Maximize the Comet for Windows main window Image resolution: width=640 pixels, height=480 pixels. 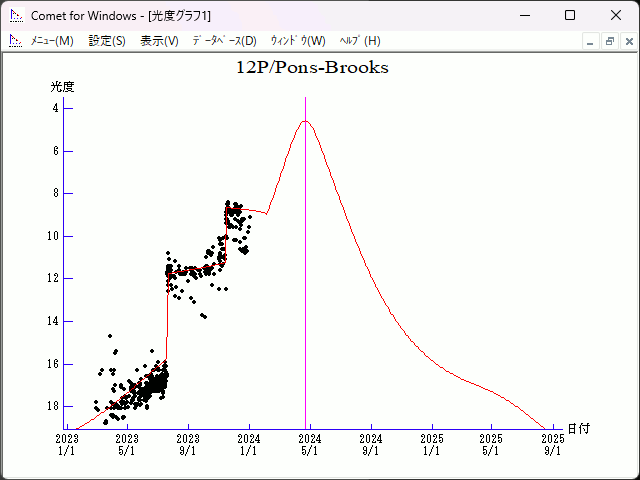[570, 16]
